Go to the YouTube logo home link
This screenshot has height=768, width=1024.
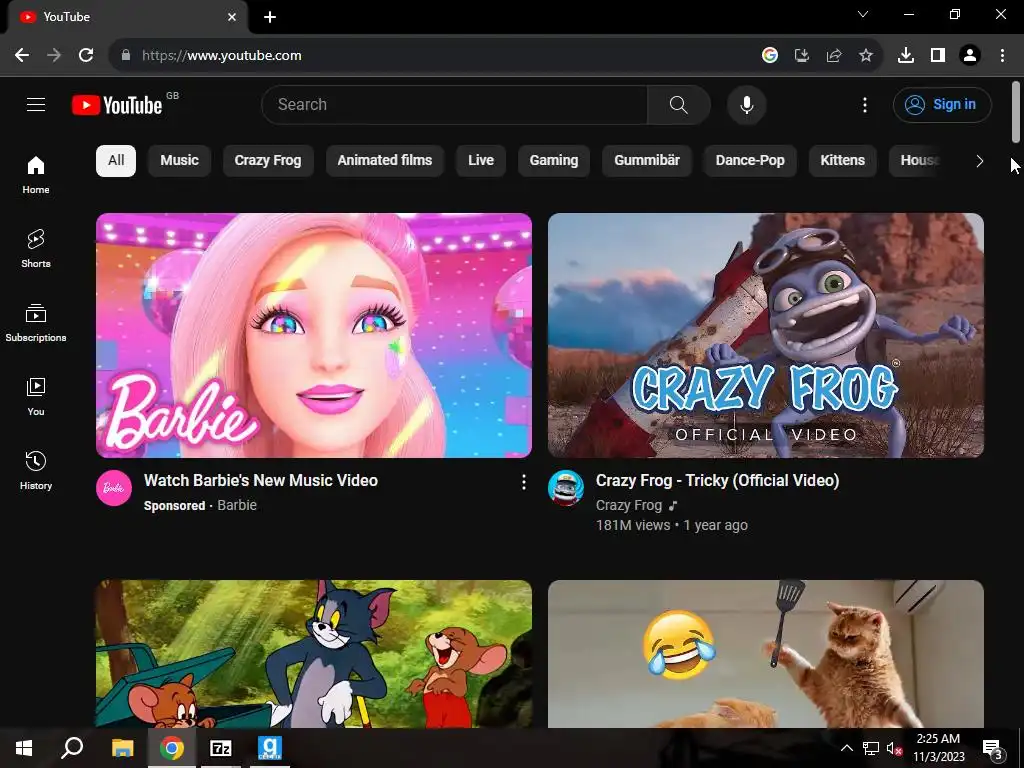117,105
